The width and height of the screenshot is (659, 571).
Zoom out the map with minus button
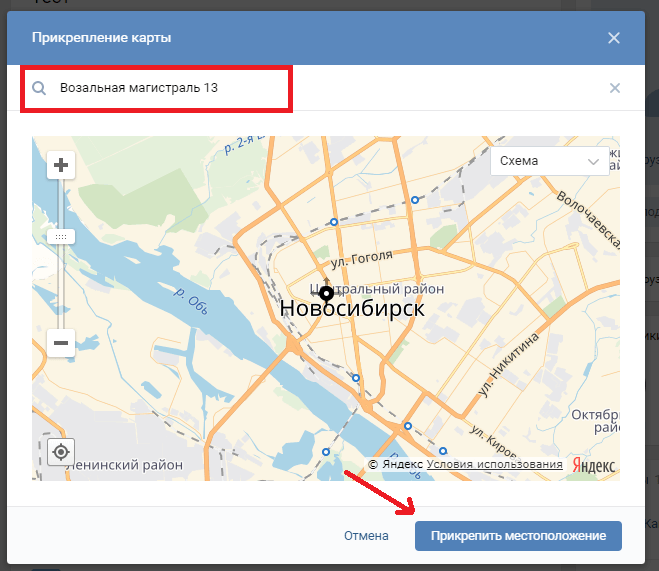[x=61, y=343]
